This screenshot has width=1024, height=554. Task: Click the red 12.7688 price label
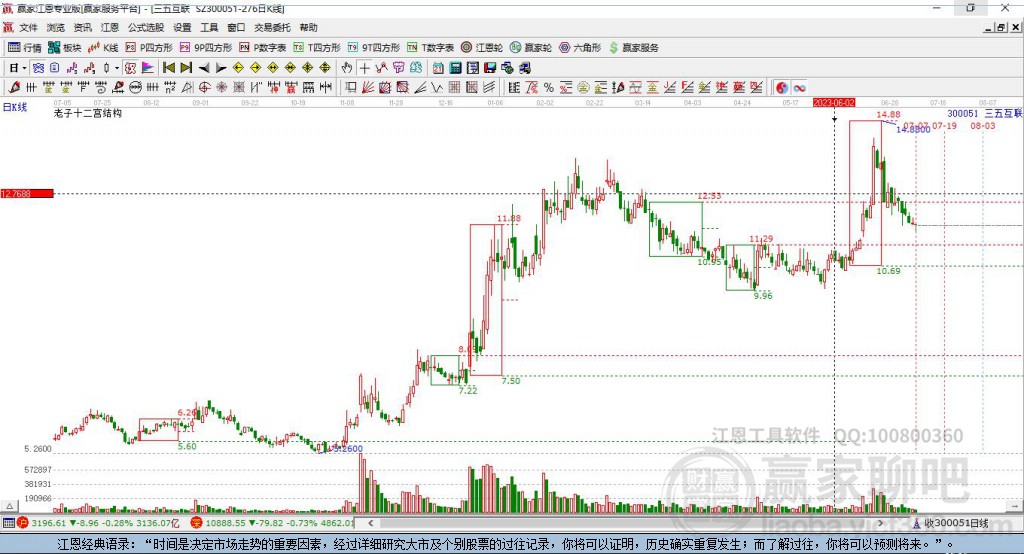(x=27, y=193)
